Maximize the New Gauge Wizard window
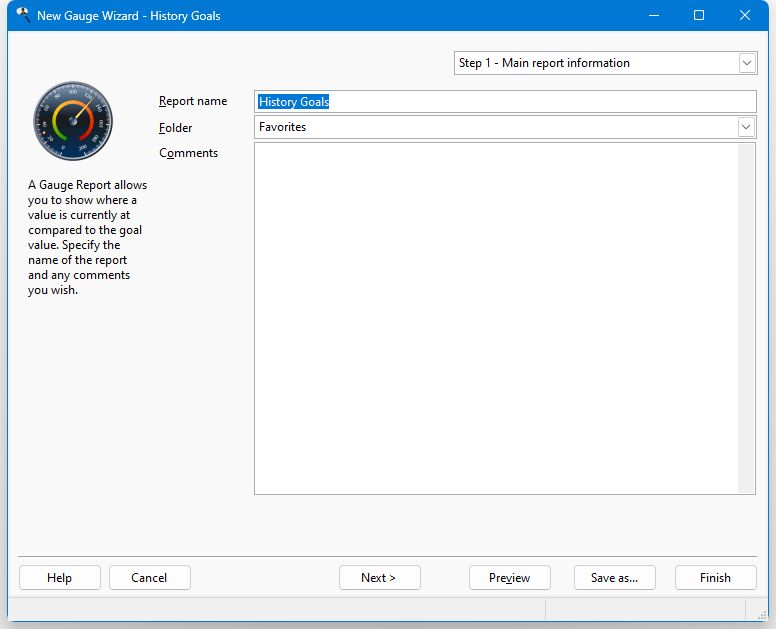 699,15
